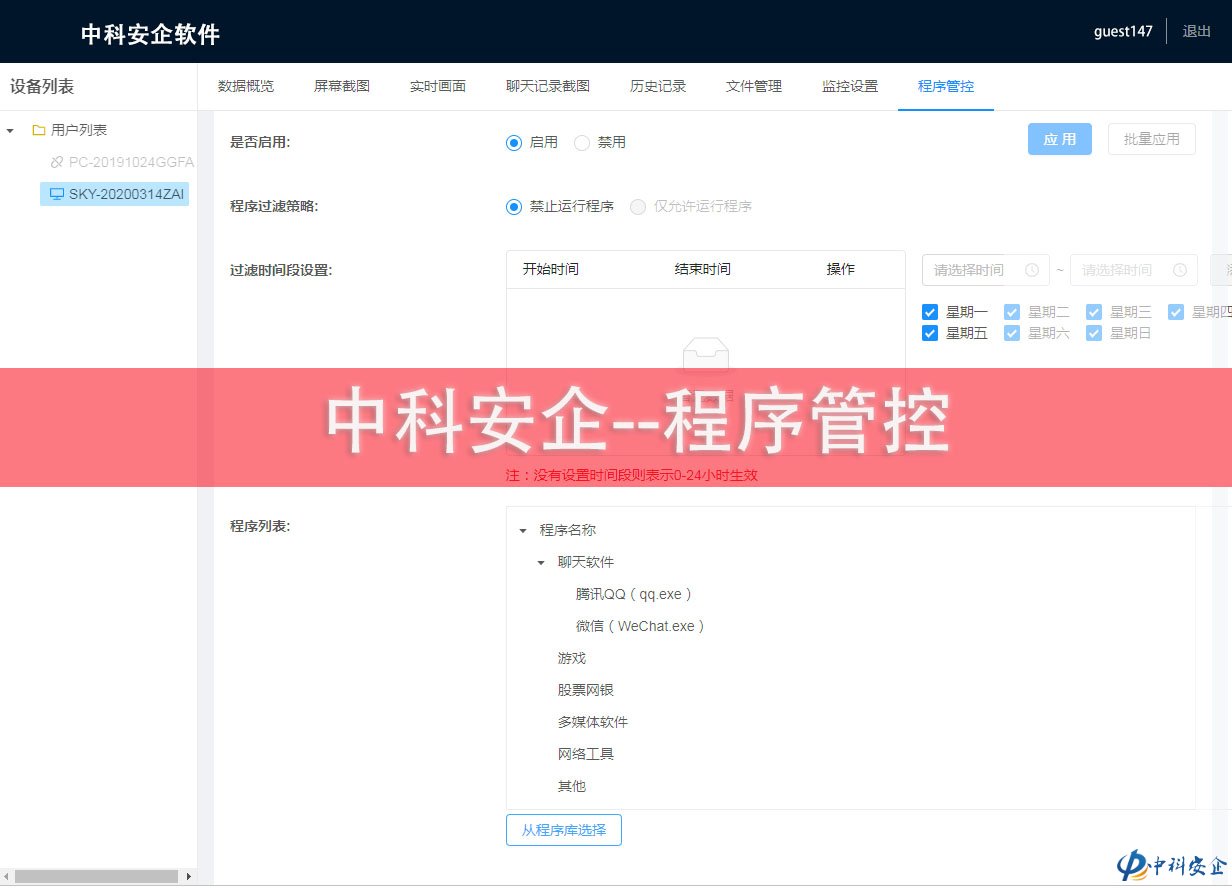Click the scrollbar left arrow in device list
This screenshot has height=888, width=1232.
point(6,876)
